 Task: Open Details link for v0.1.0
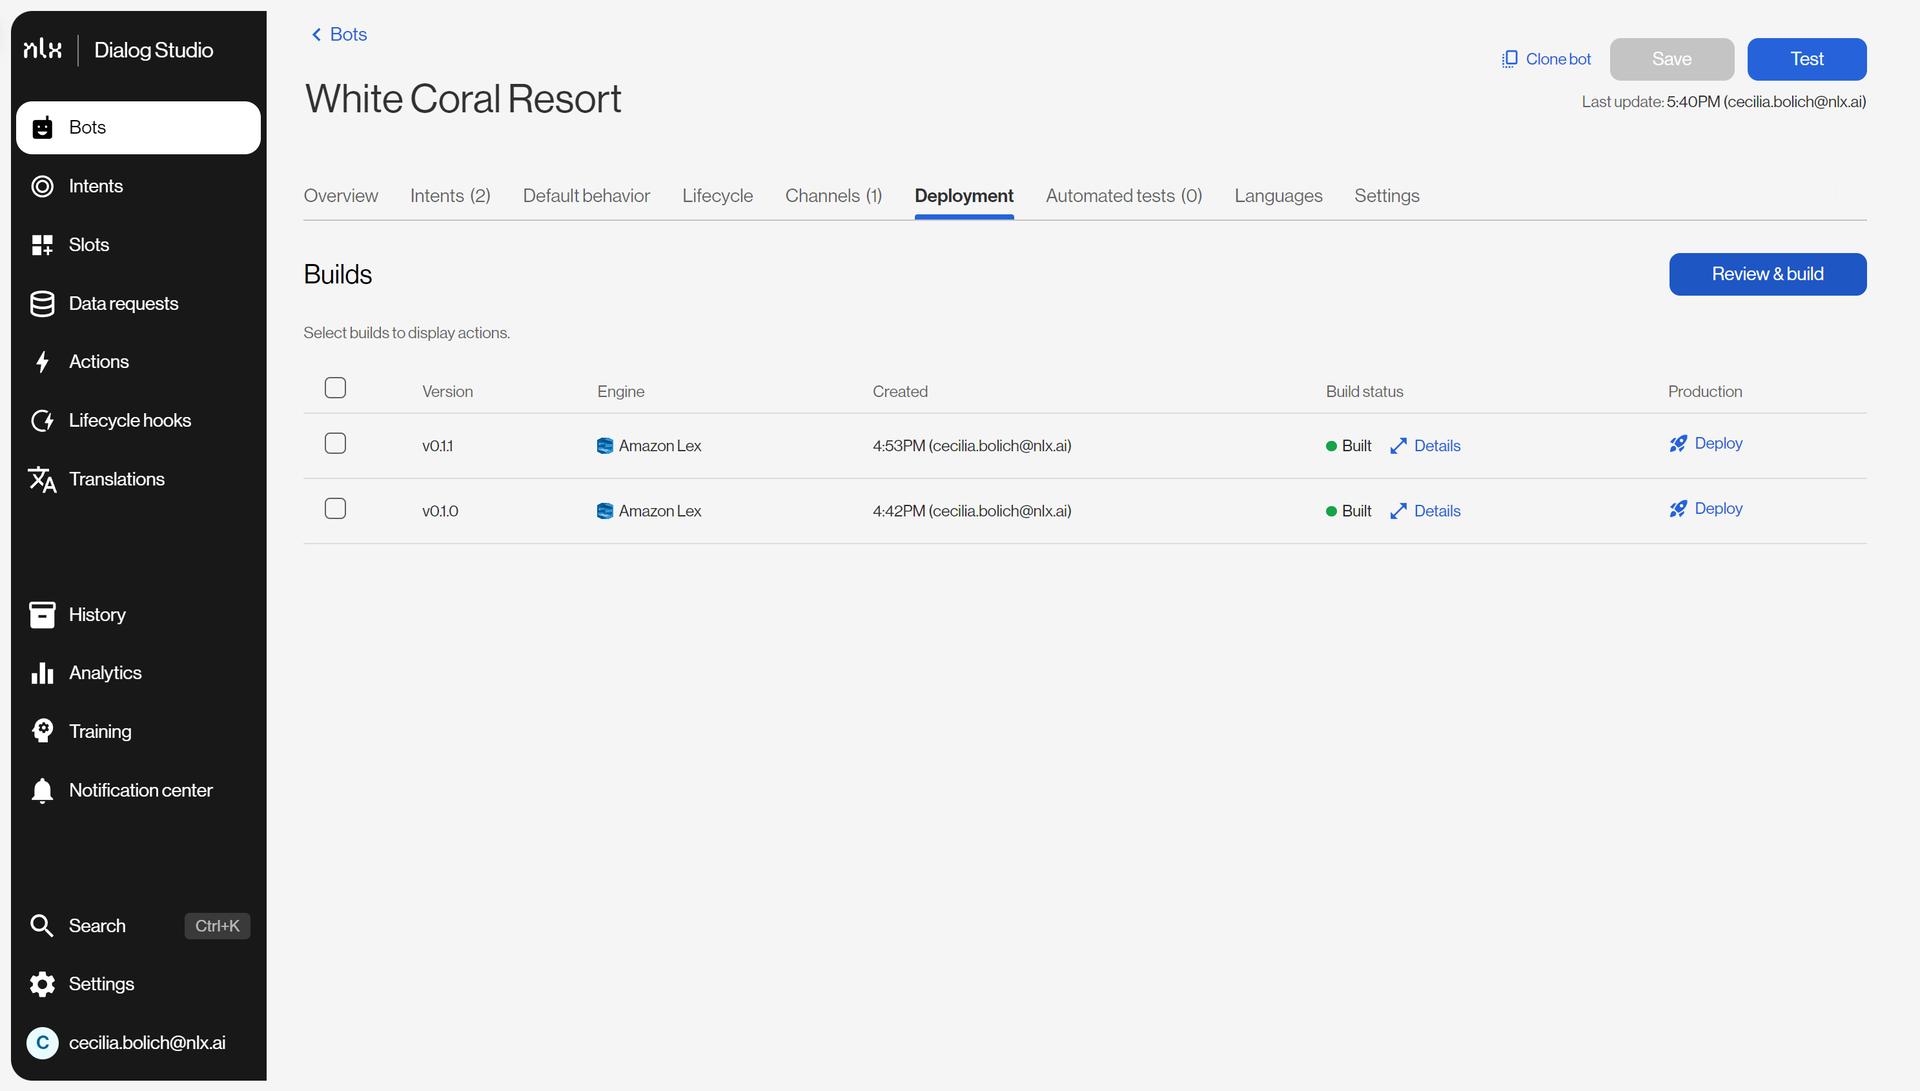click(x=1437, y=511)
